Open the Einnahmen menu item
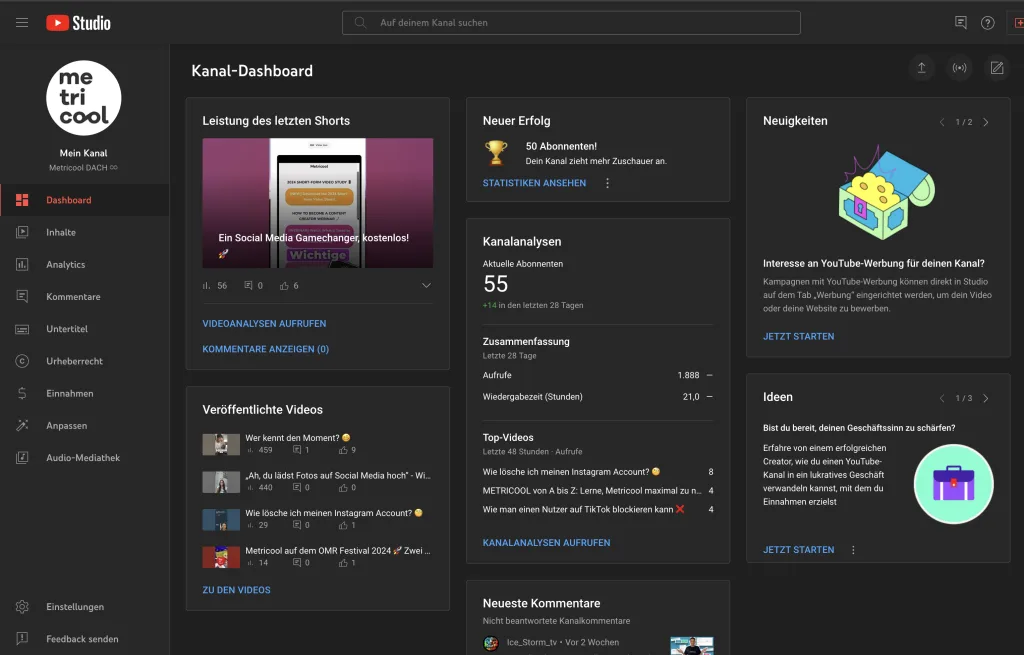The width and height of the screenshot is (1024, 655). (85, 393)
